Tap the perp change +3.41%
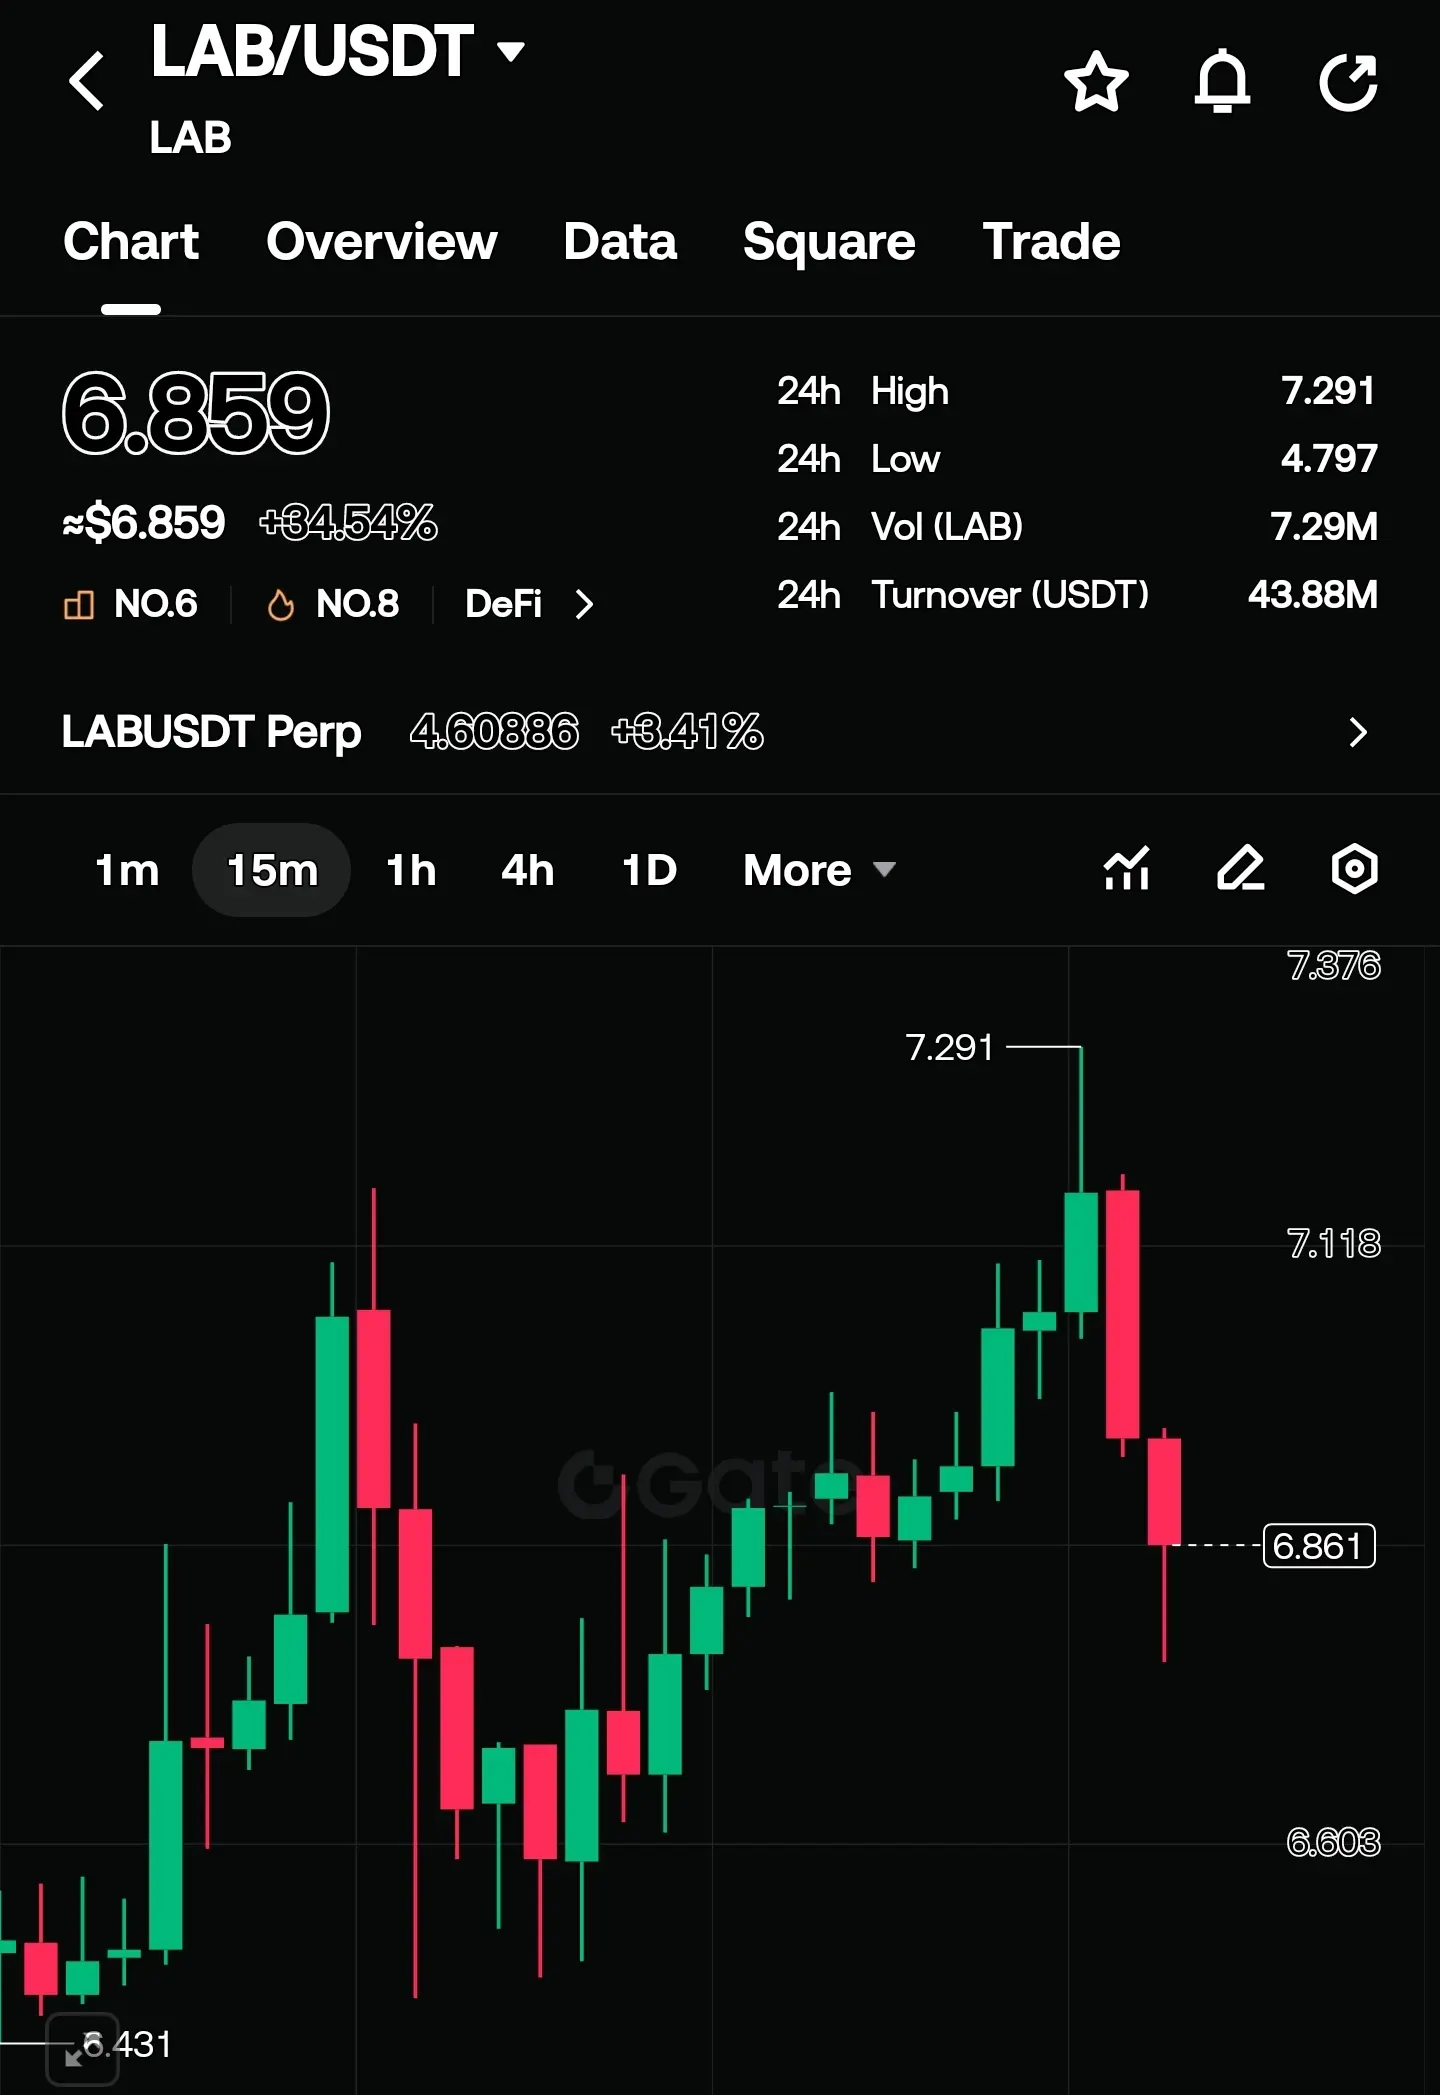Image resolution: width=1440 pixels, height=2095 pixels. pos(687,732)
